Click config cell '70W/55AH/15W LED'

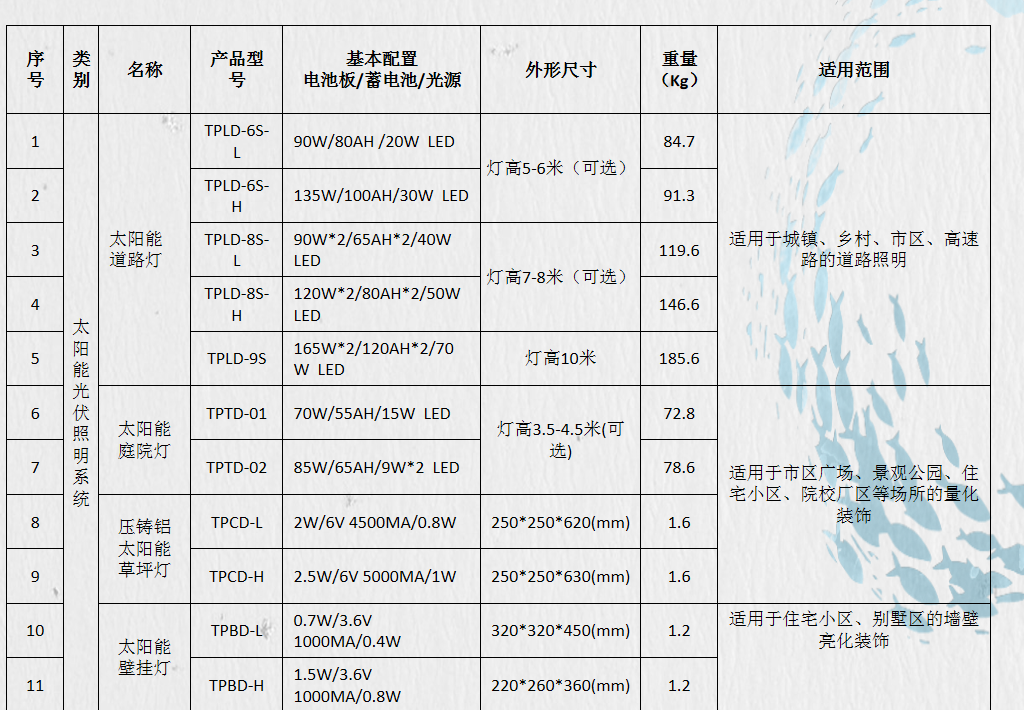pyautogui.click(x=381, y=413)
